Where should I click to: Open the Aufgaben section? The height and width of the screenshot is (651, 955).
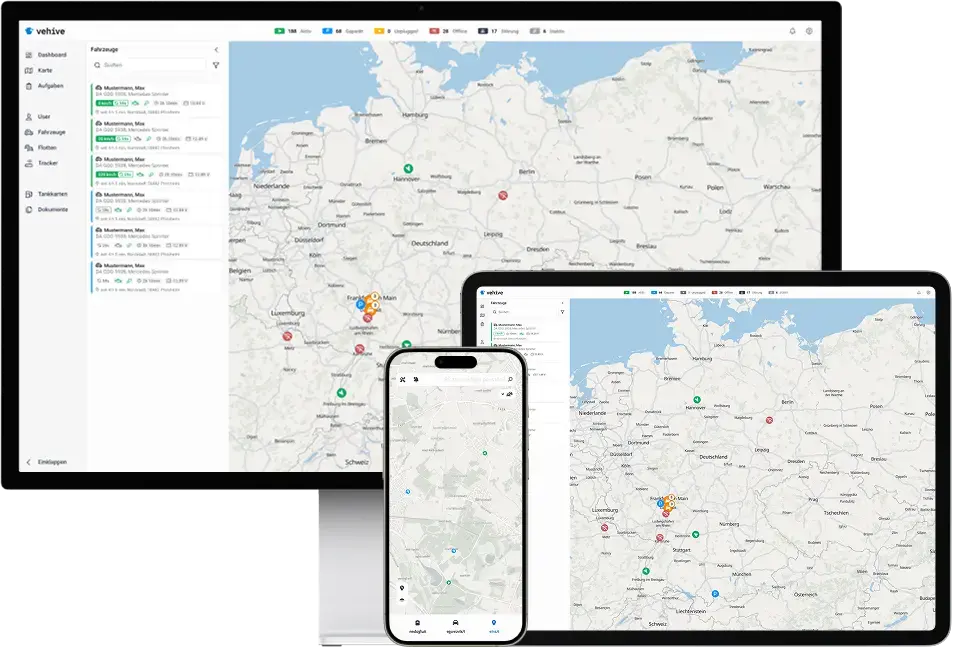tap(50, 87)
